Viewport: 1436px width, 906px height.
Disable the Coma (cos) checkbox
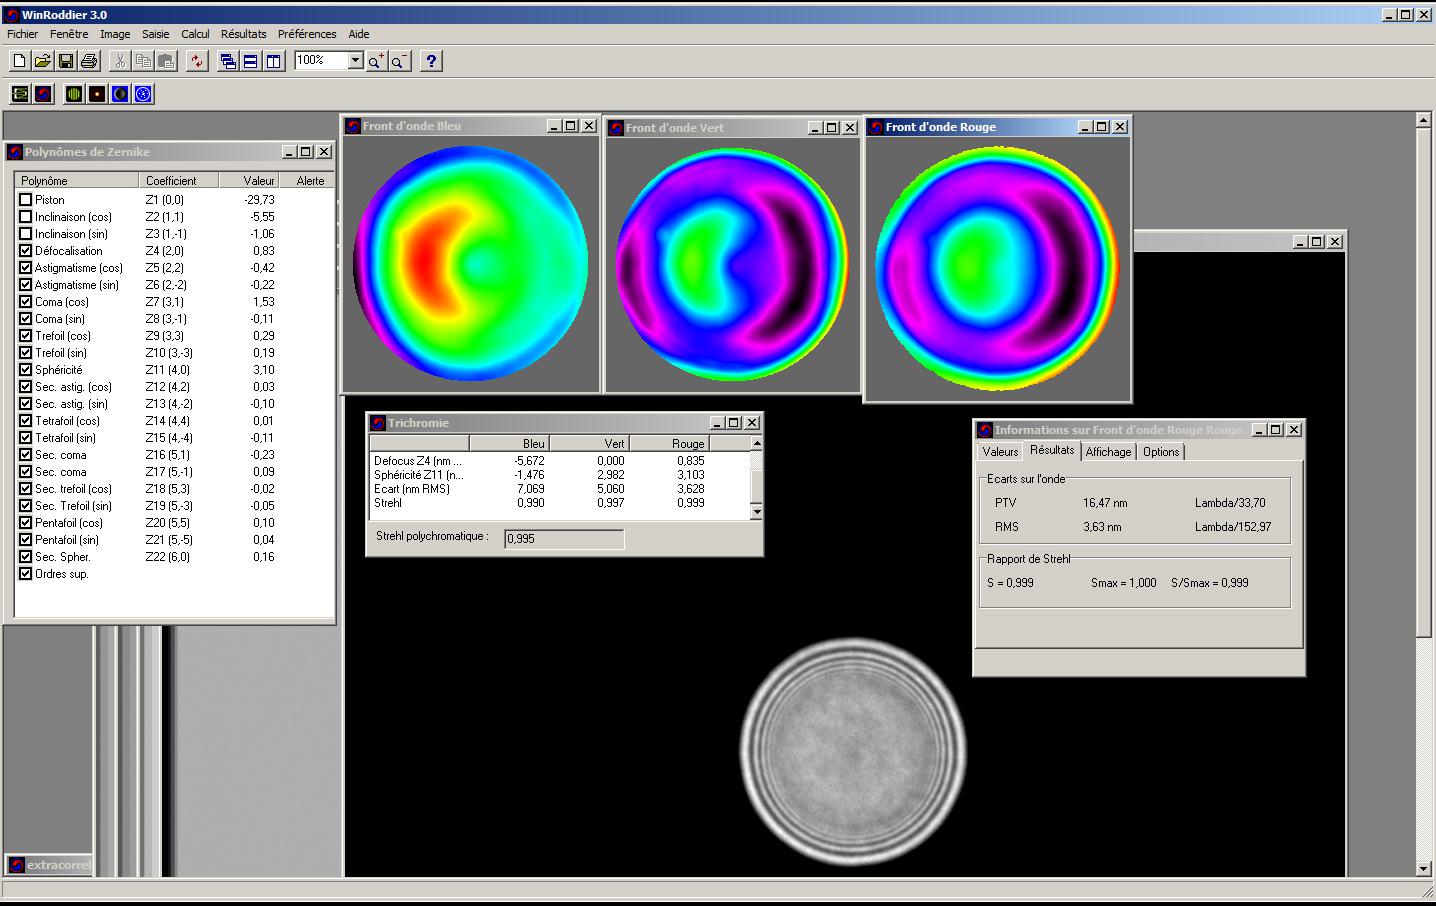[x=26, y=302]
